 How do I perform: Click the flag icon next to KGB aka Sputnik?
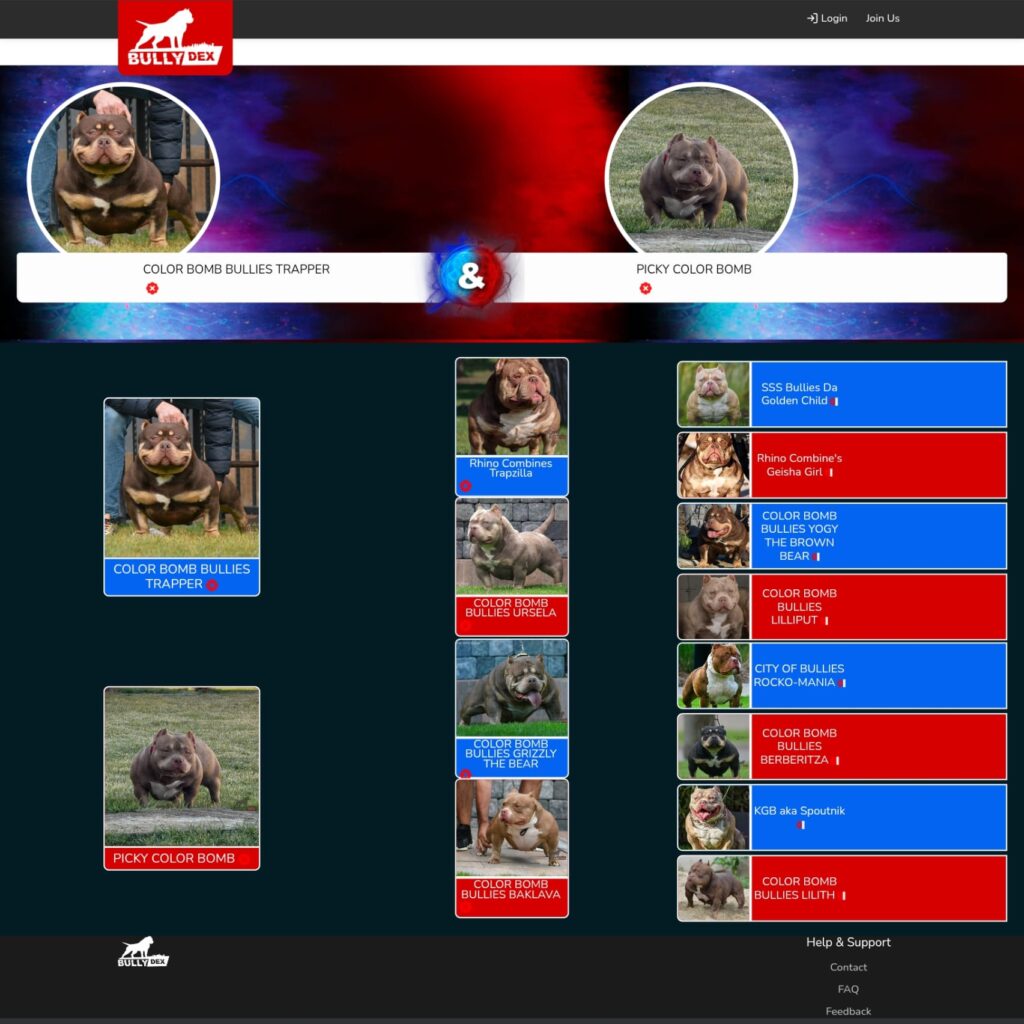pos(801,825)
